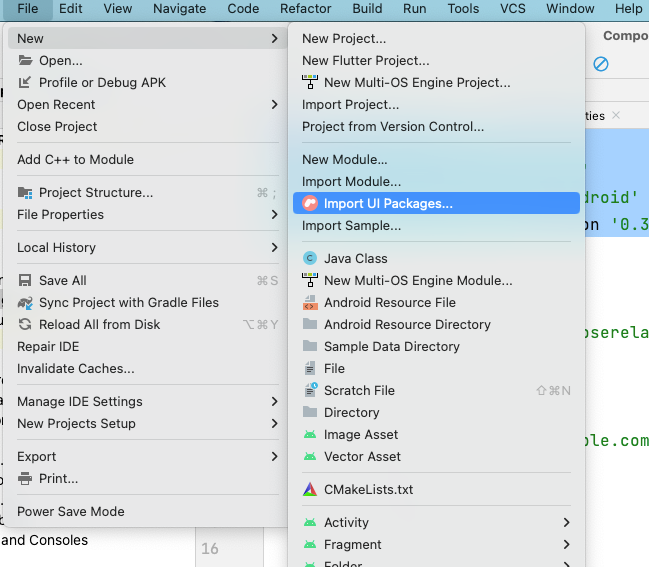Open the VCS menu

click(512, 9)
